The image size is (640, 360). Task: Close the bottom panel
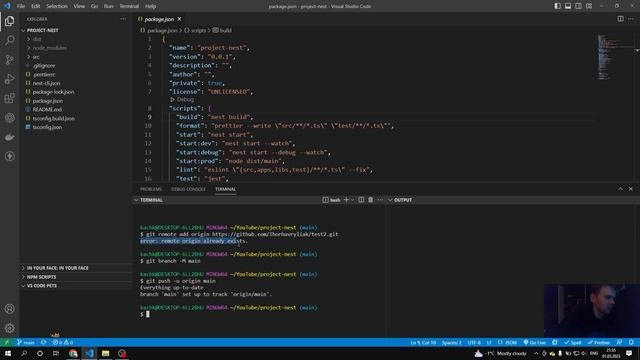pos(631,189)
